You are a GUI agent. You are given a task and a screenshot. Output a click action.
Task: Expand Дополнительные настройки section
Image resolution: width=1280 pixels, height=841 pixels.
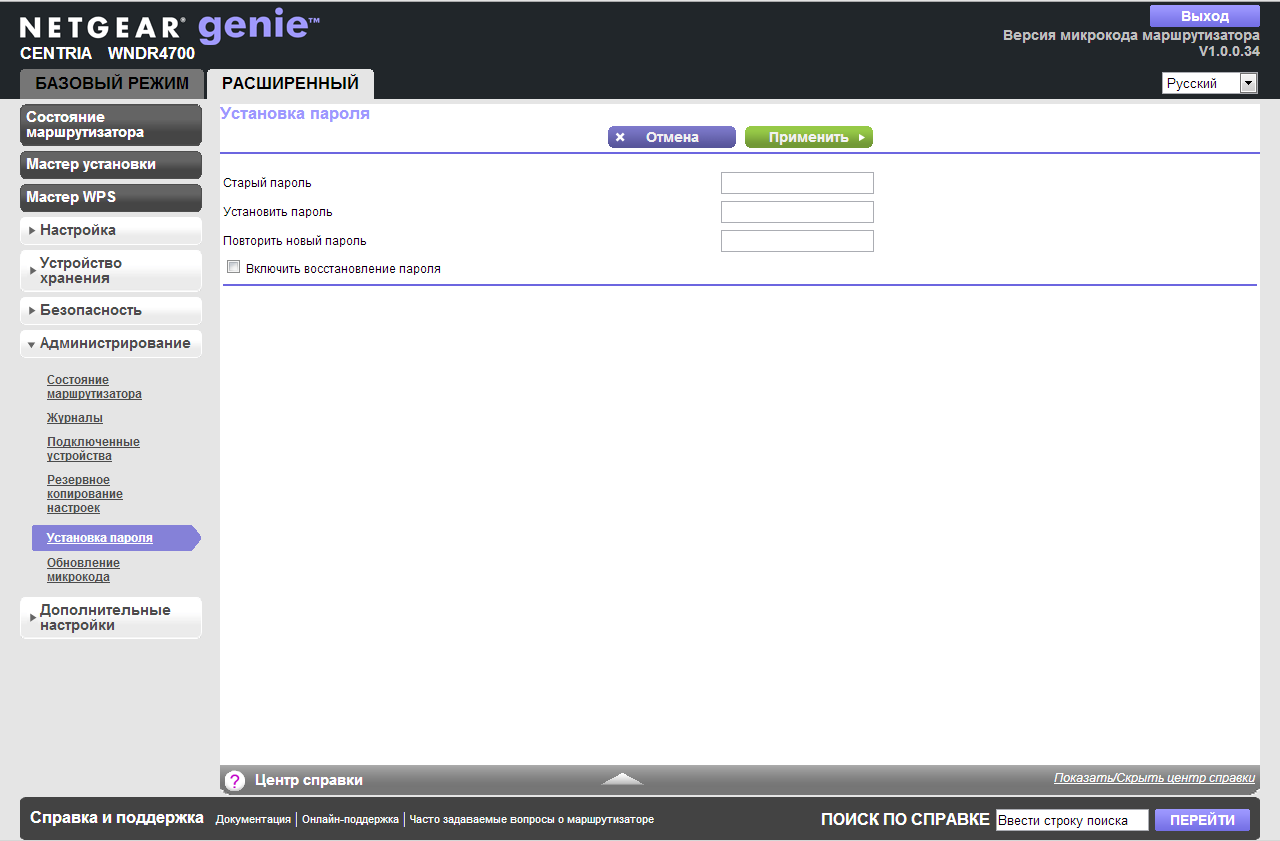111,618
